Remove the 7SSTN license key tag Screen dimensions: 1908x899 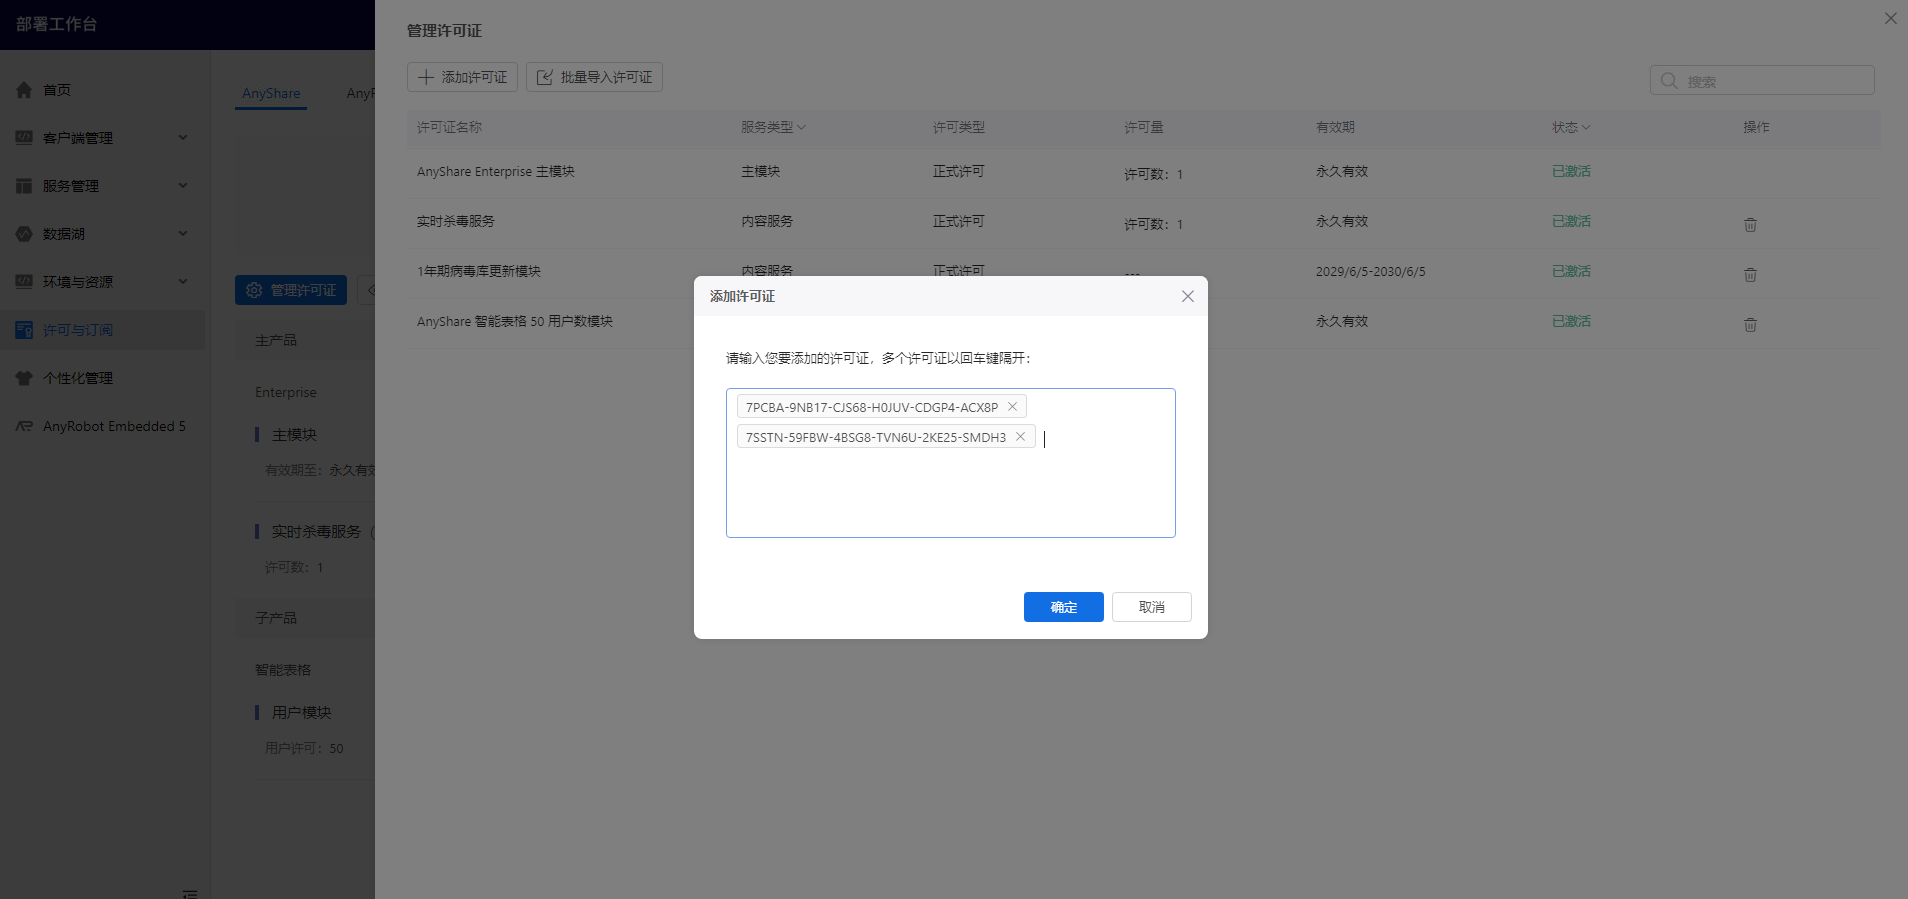(1020, 436)
